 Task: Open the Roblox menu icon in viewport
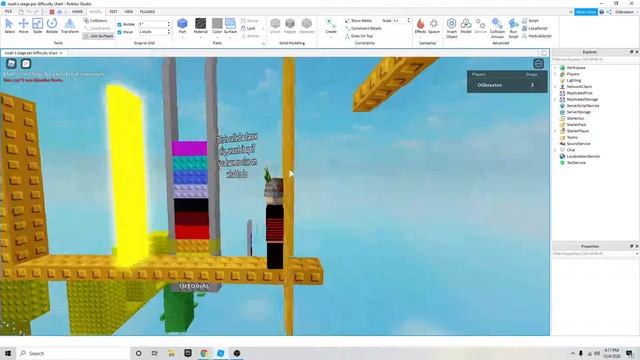click(11, 64)
